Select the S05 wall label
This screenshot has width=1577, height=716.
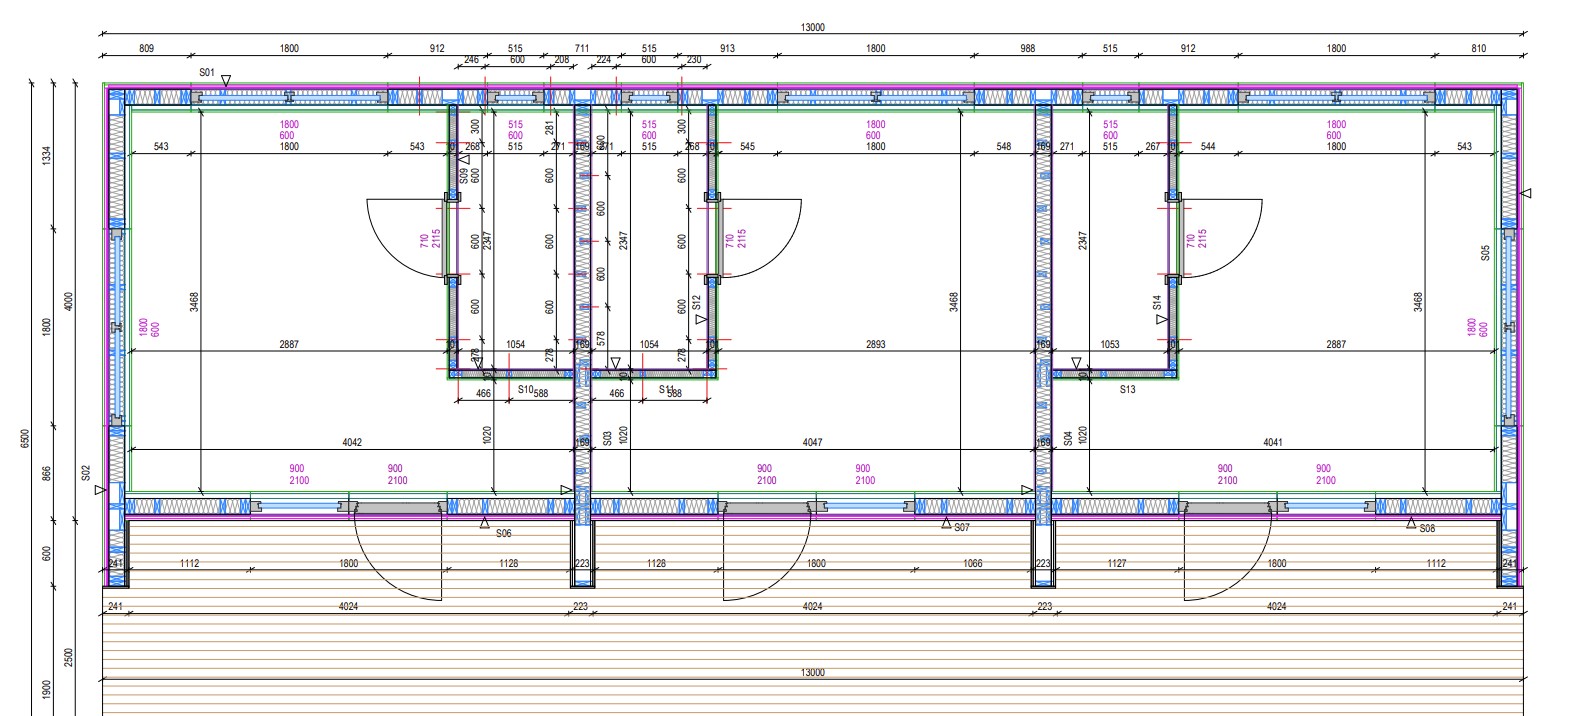click(1485, 253)
